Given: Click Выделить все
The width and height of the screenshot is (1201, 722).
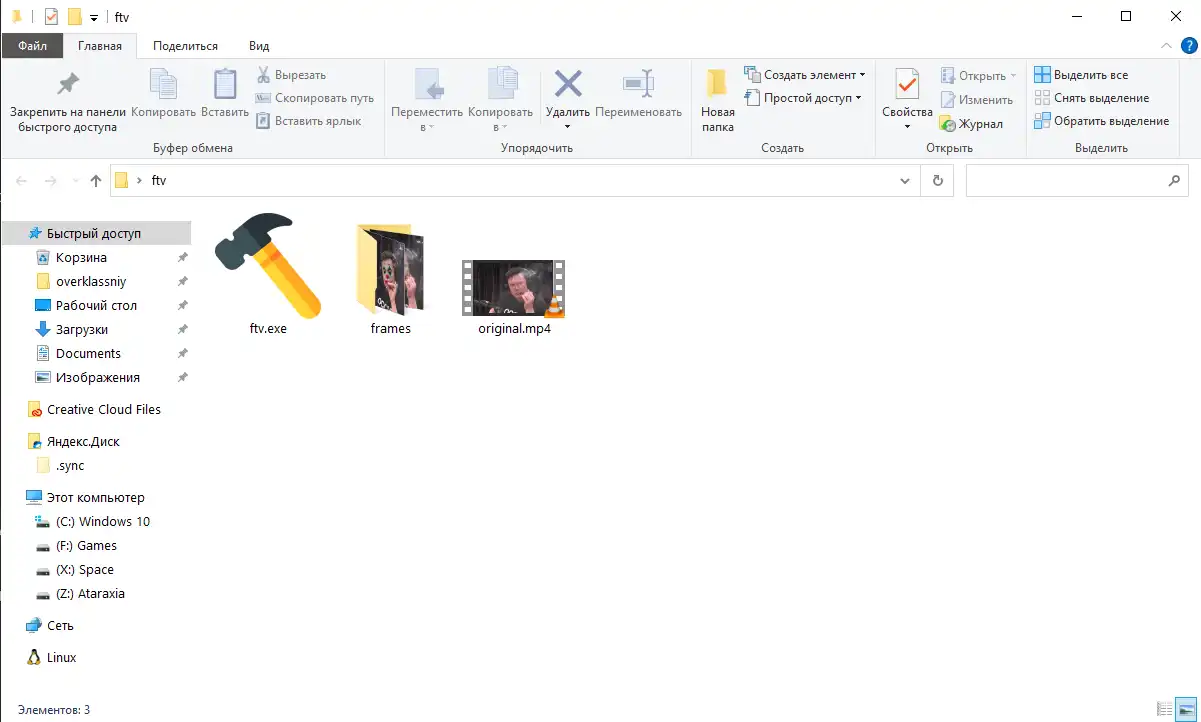Looking at the screenshot, I should 1081,75.
